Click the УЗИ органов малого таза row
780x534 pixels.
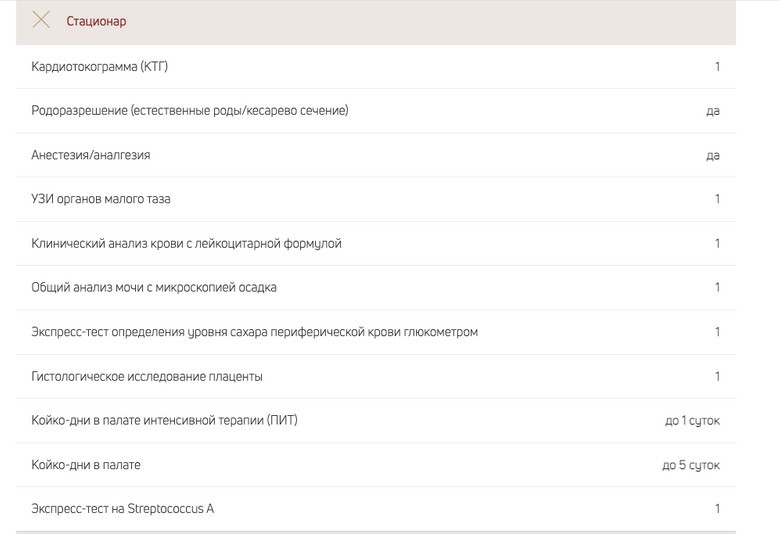coord(101,199)
